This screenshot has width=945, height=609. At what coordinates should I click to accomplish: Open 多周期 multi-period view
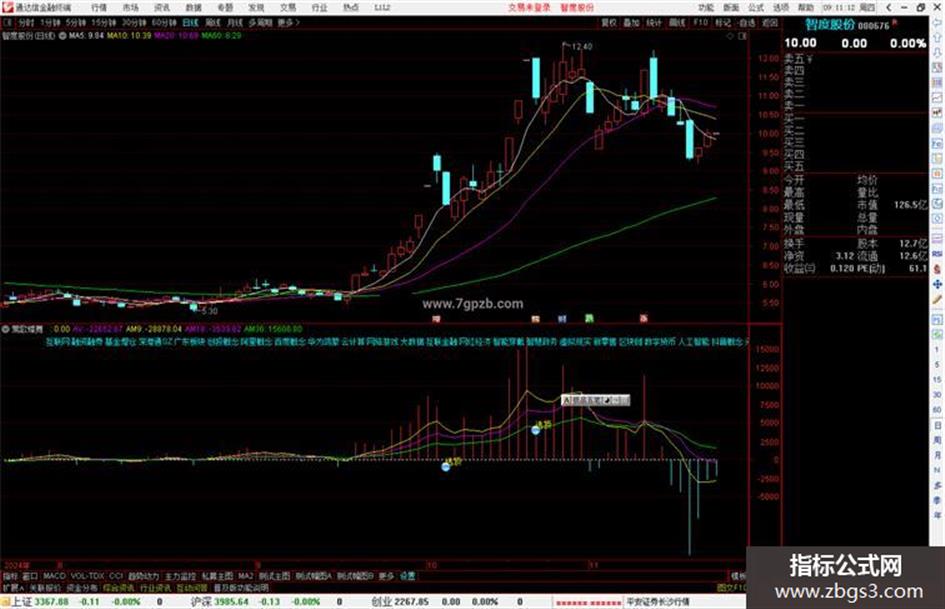pos(260,22)
